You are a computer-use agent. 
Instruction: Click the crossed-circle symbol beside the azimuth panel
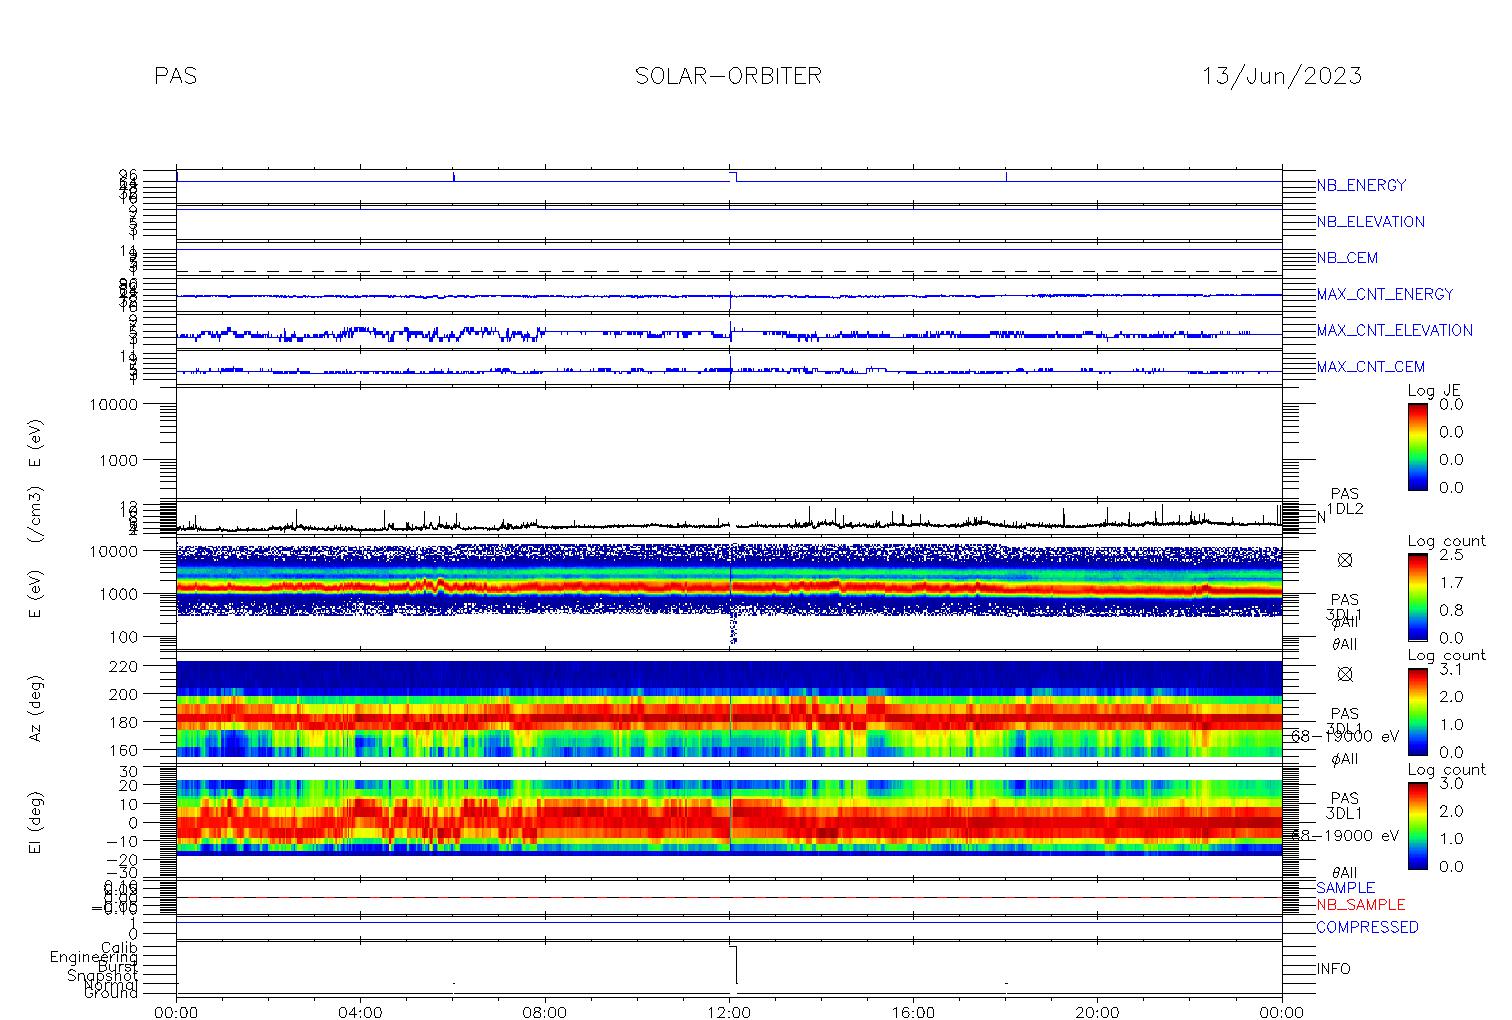1345,674
